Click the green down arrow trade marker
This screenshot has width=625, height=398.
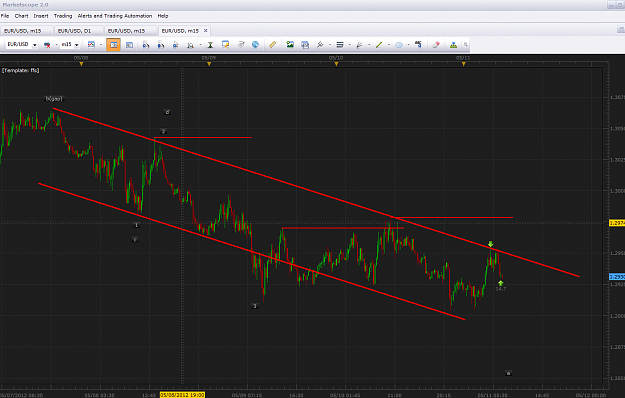point(491,244)
